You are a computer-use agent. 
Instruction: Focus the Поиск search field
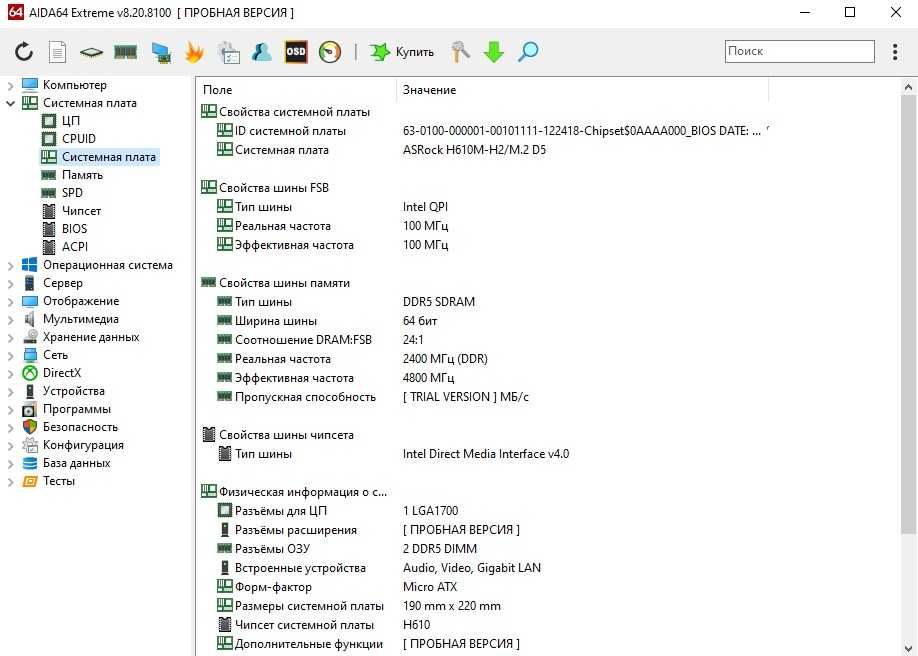point(799,52)
